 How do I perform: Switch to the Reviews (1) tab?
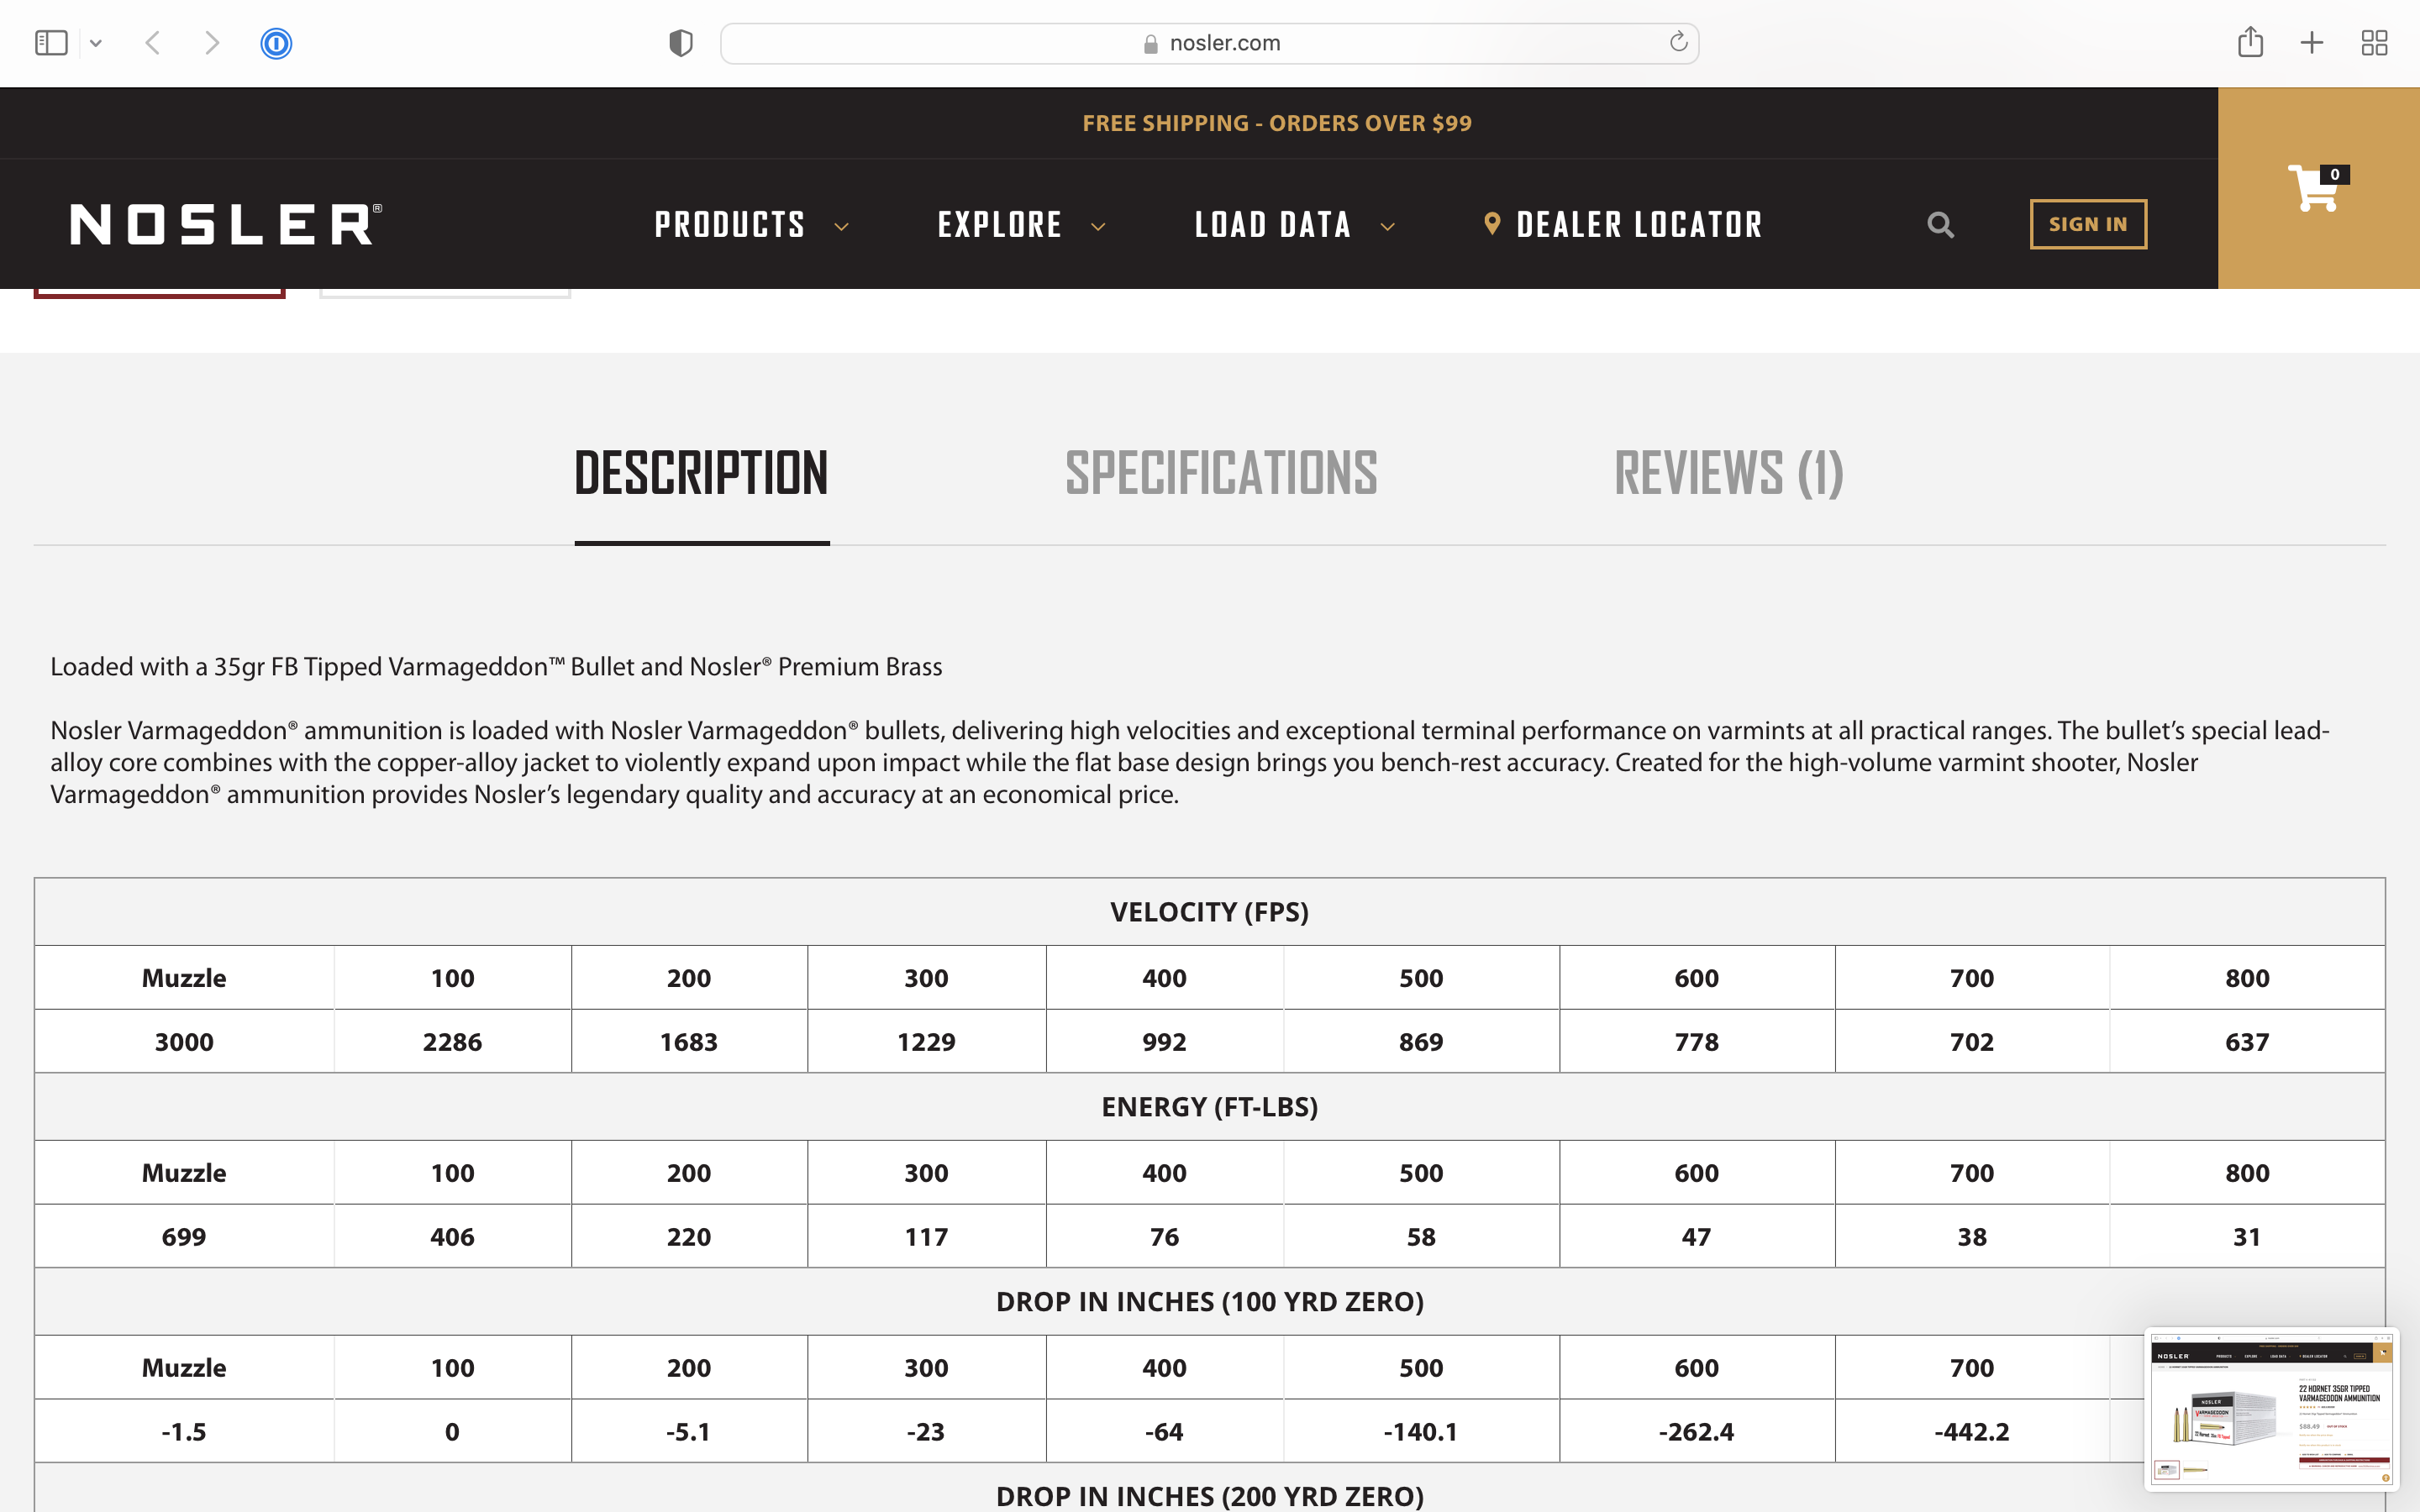click(x=1729, y=474)
